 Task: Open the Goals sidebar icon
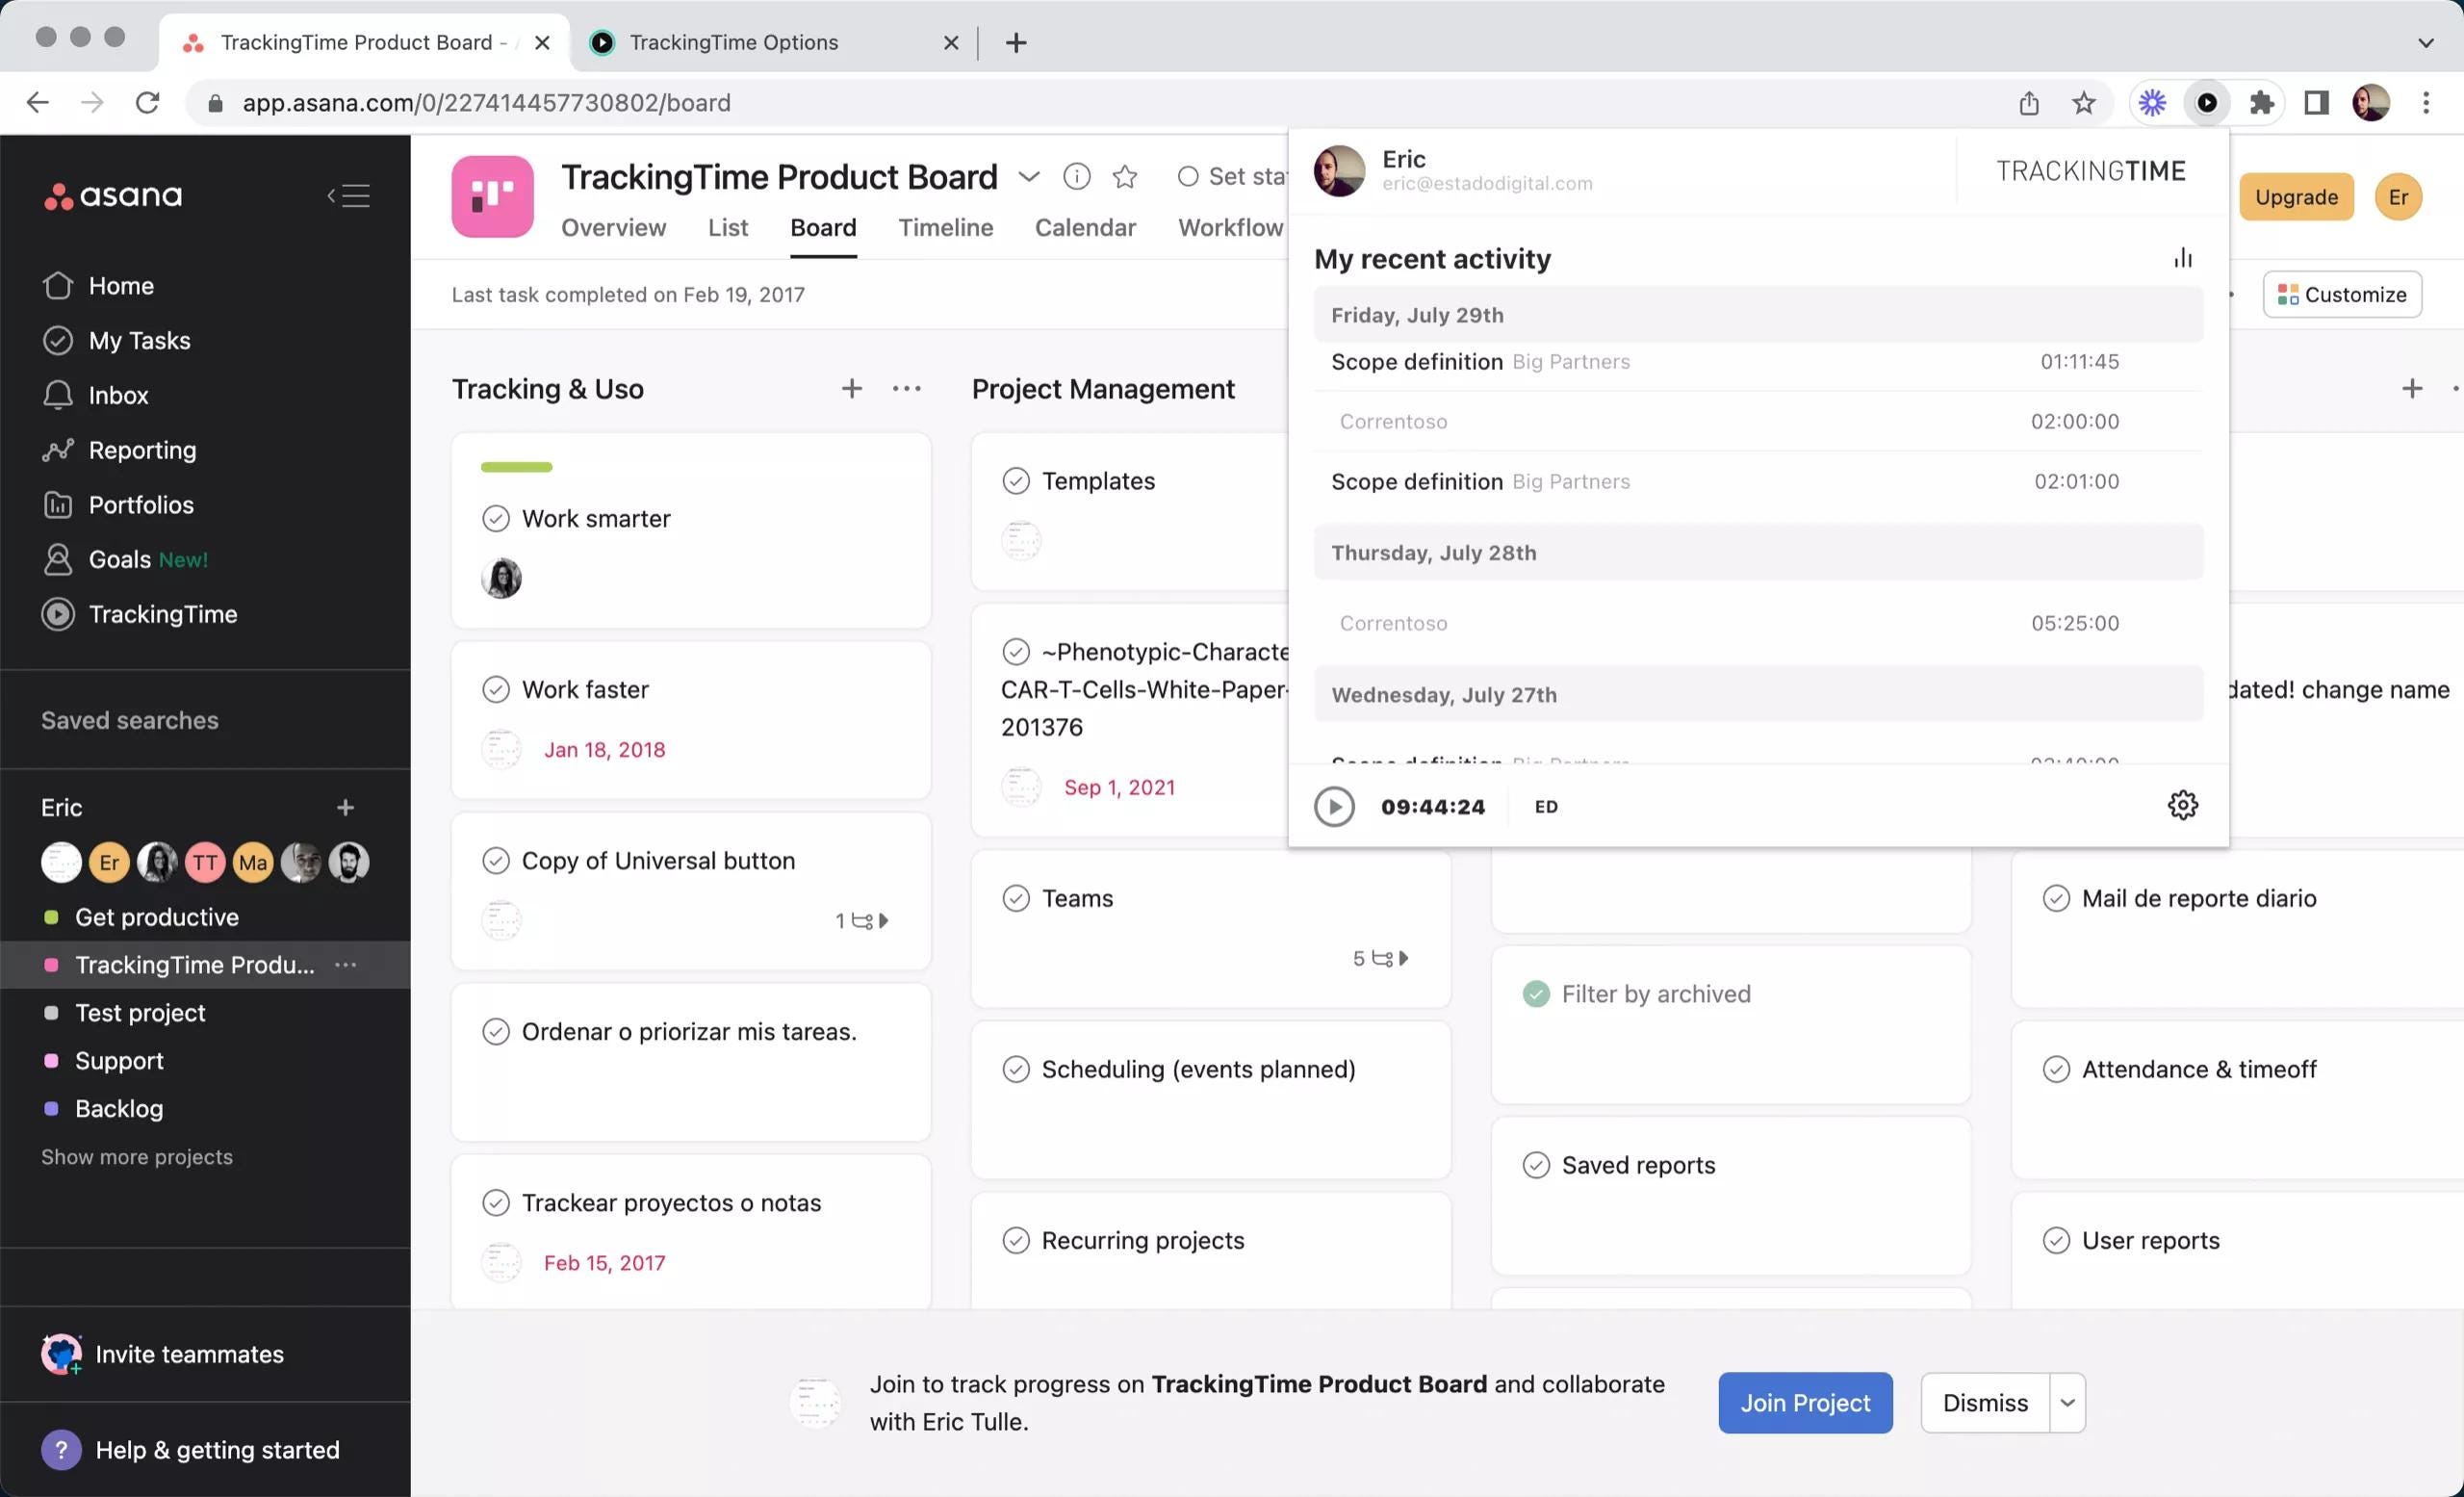pyautogui.click(x=57, y=558)
